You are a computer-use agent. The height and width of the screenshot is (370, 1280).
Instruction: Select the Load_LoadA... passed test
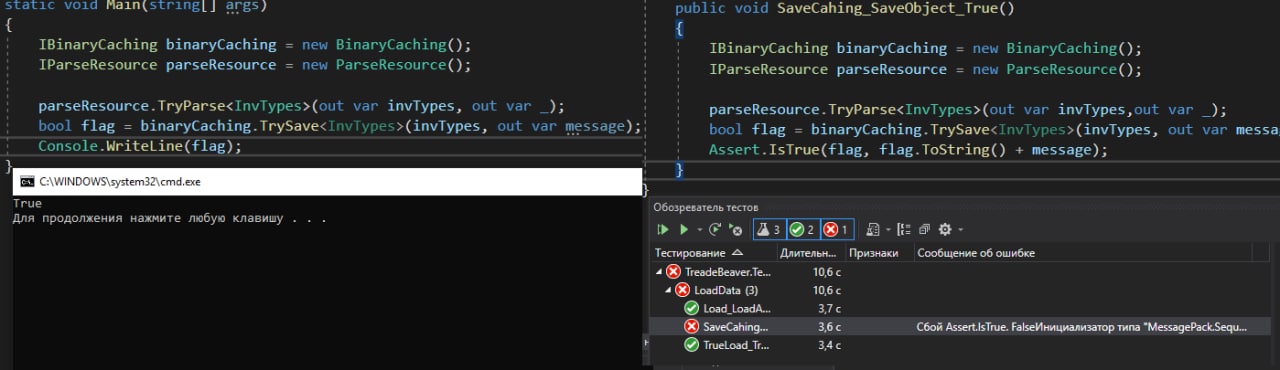(964, 308)
